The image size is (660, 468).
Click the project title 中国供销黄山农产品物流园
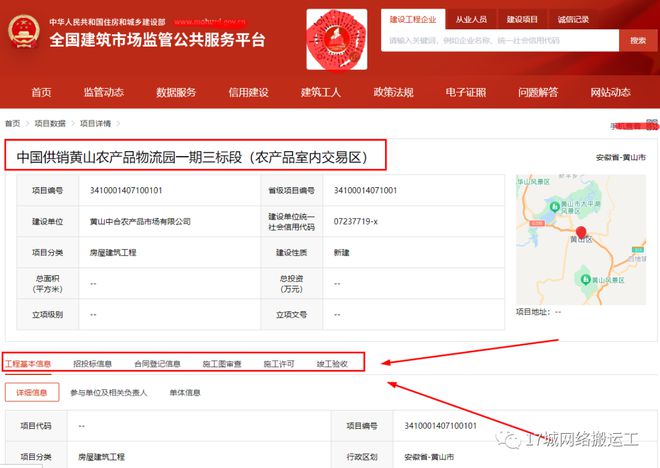tap(192, 157)
